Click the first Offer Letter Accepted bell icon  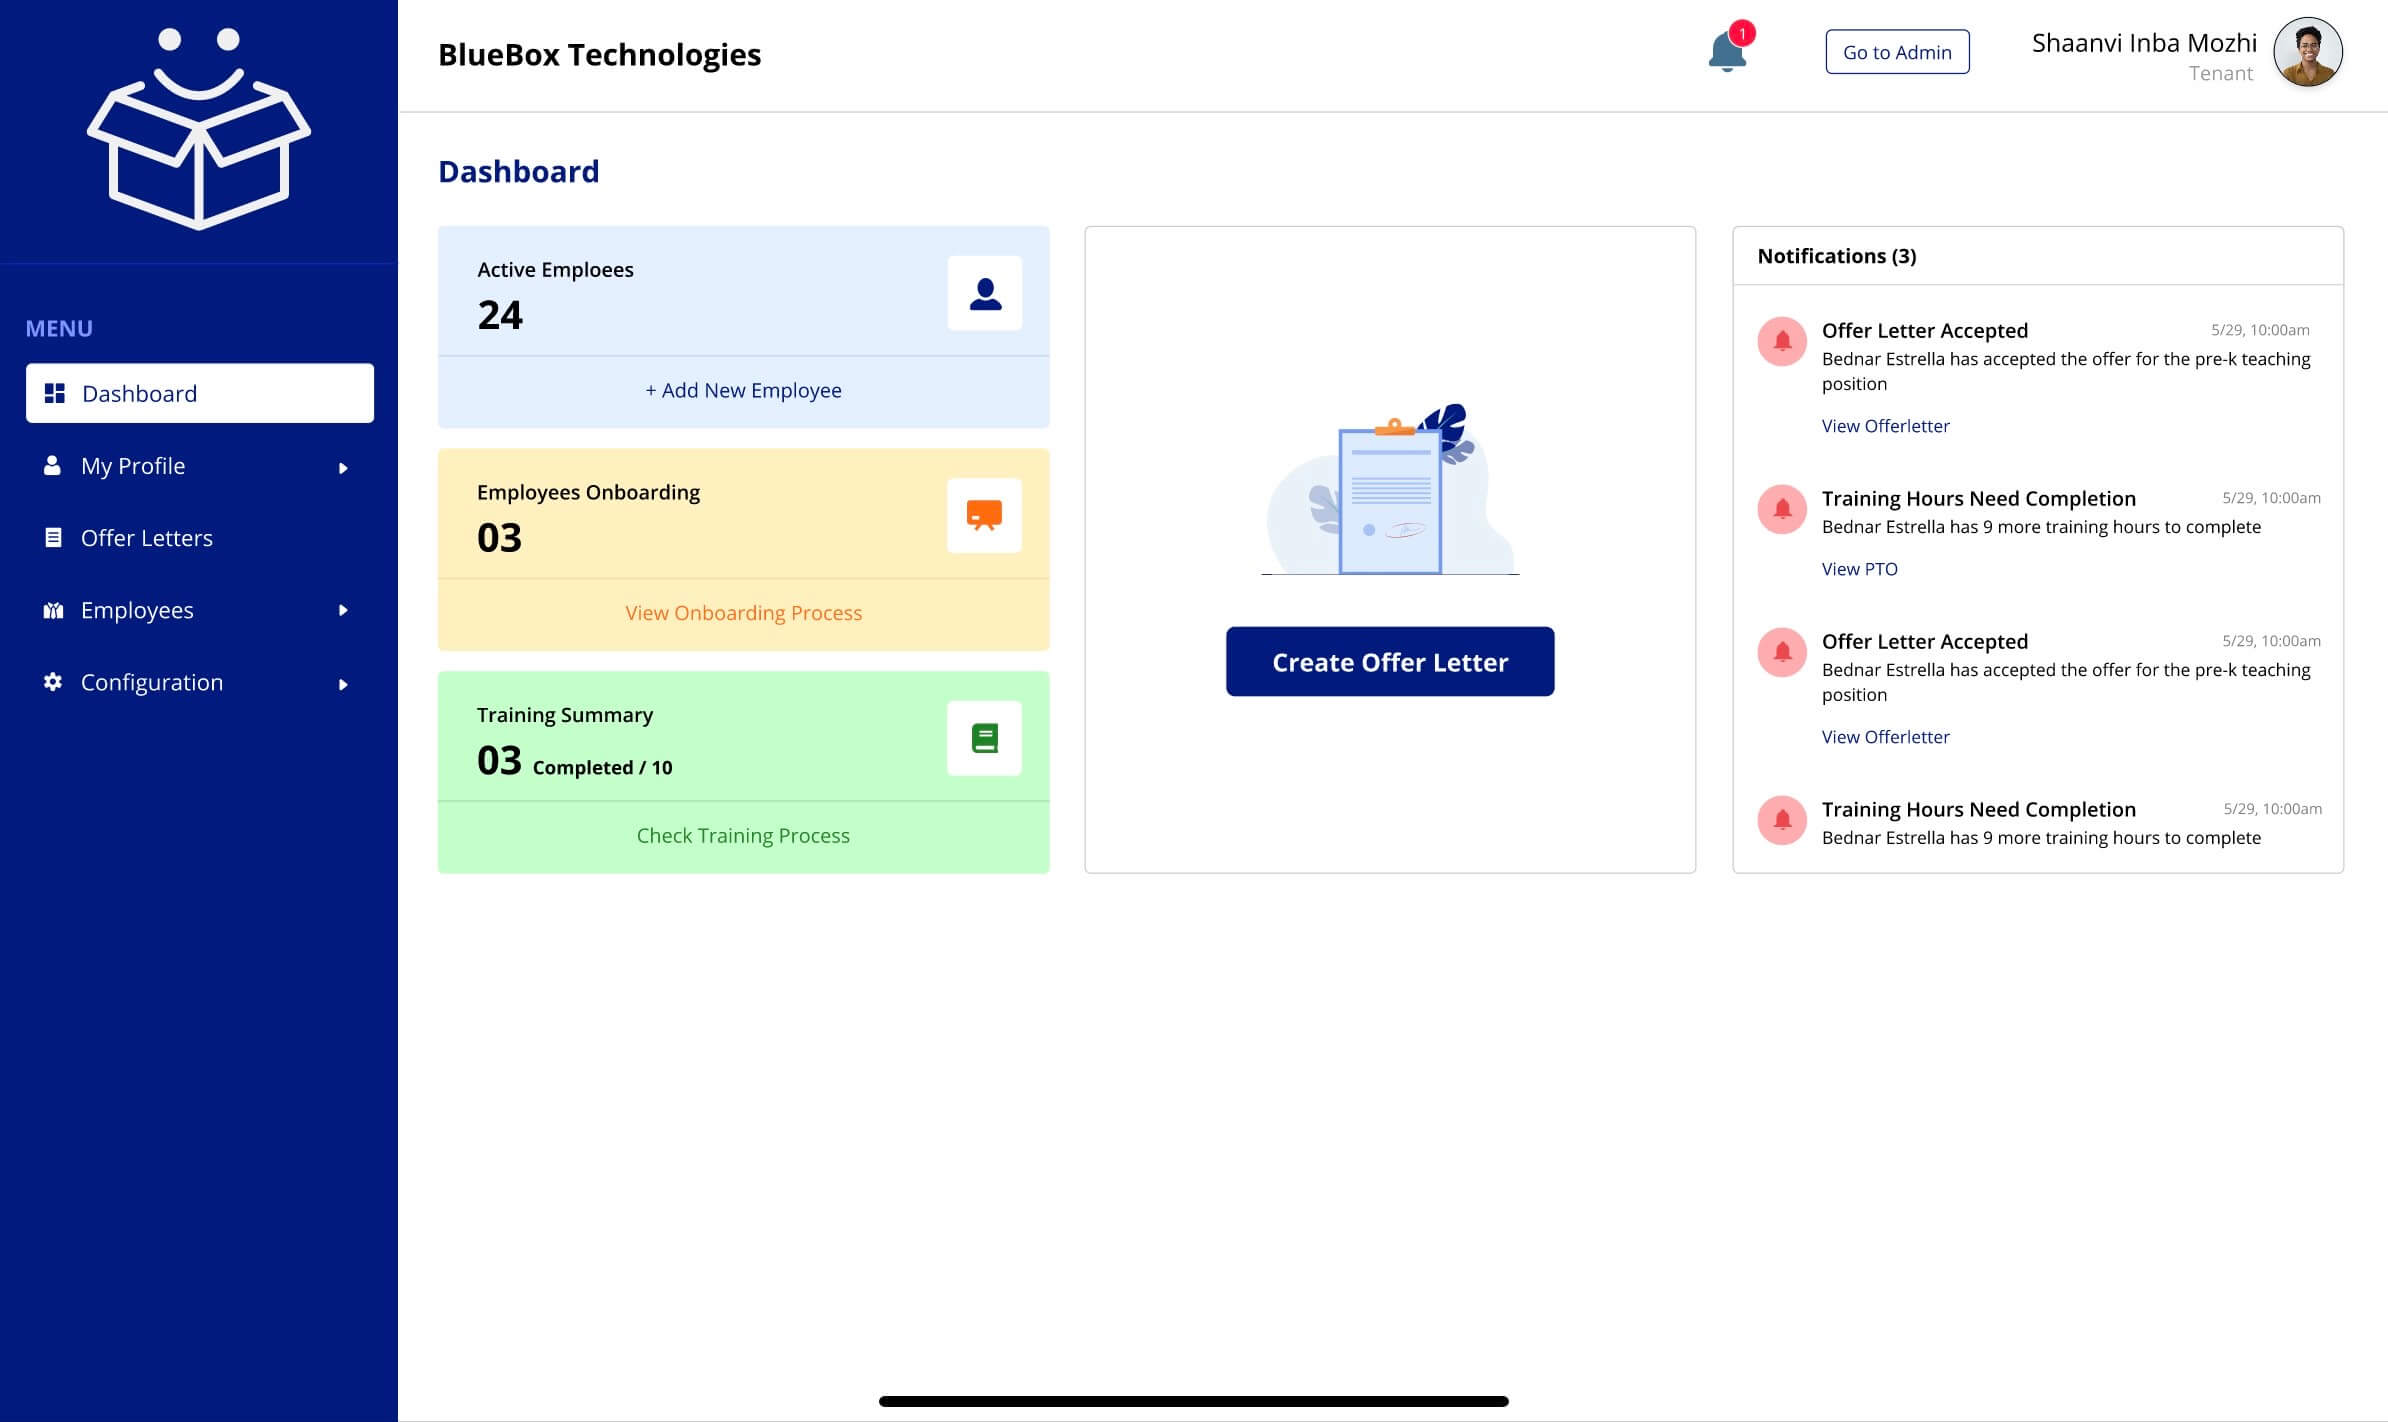(1781, 342)
